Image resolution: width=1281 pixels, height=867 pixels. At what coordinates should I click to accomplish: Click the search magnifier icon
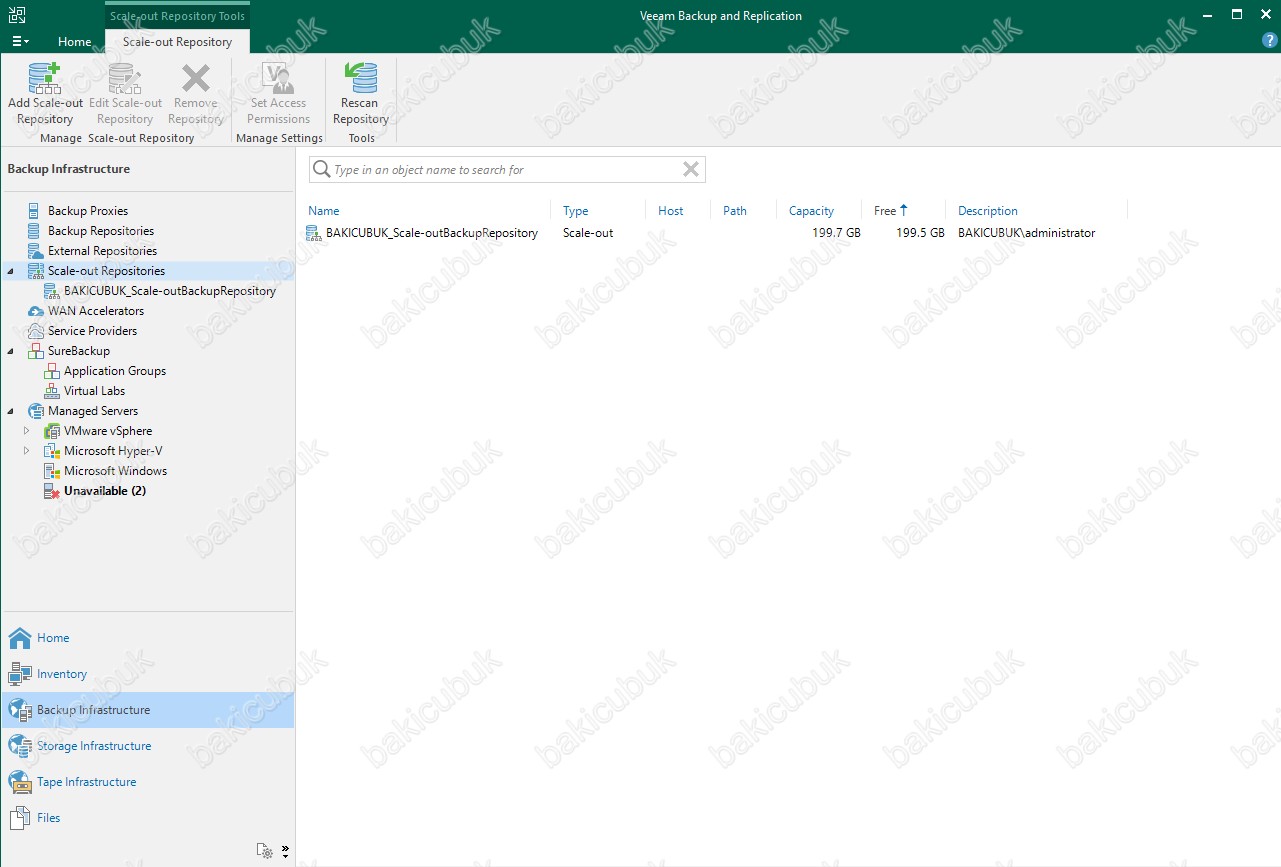(321, 170)
